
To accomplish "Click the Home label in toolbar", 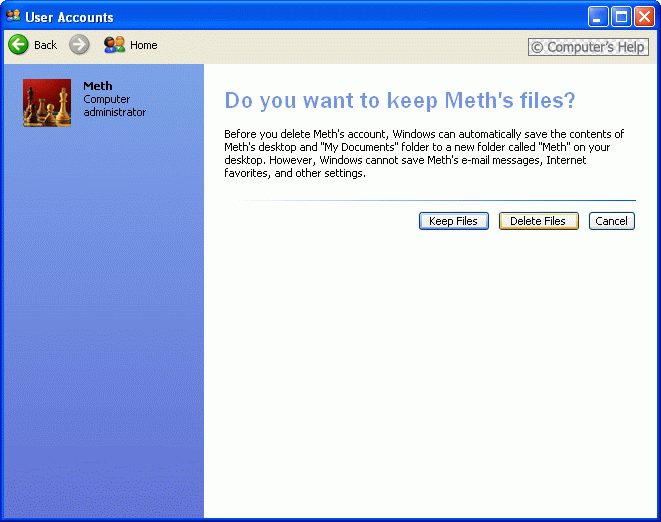I will [144, 45].
